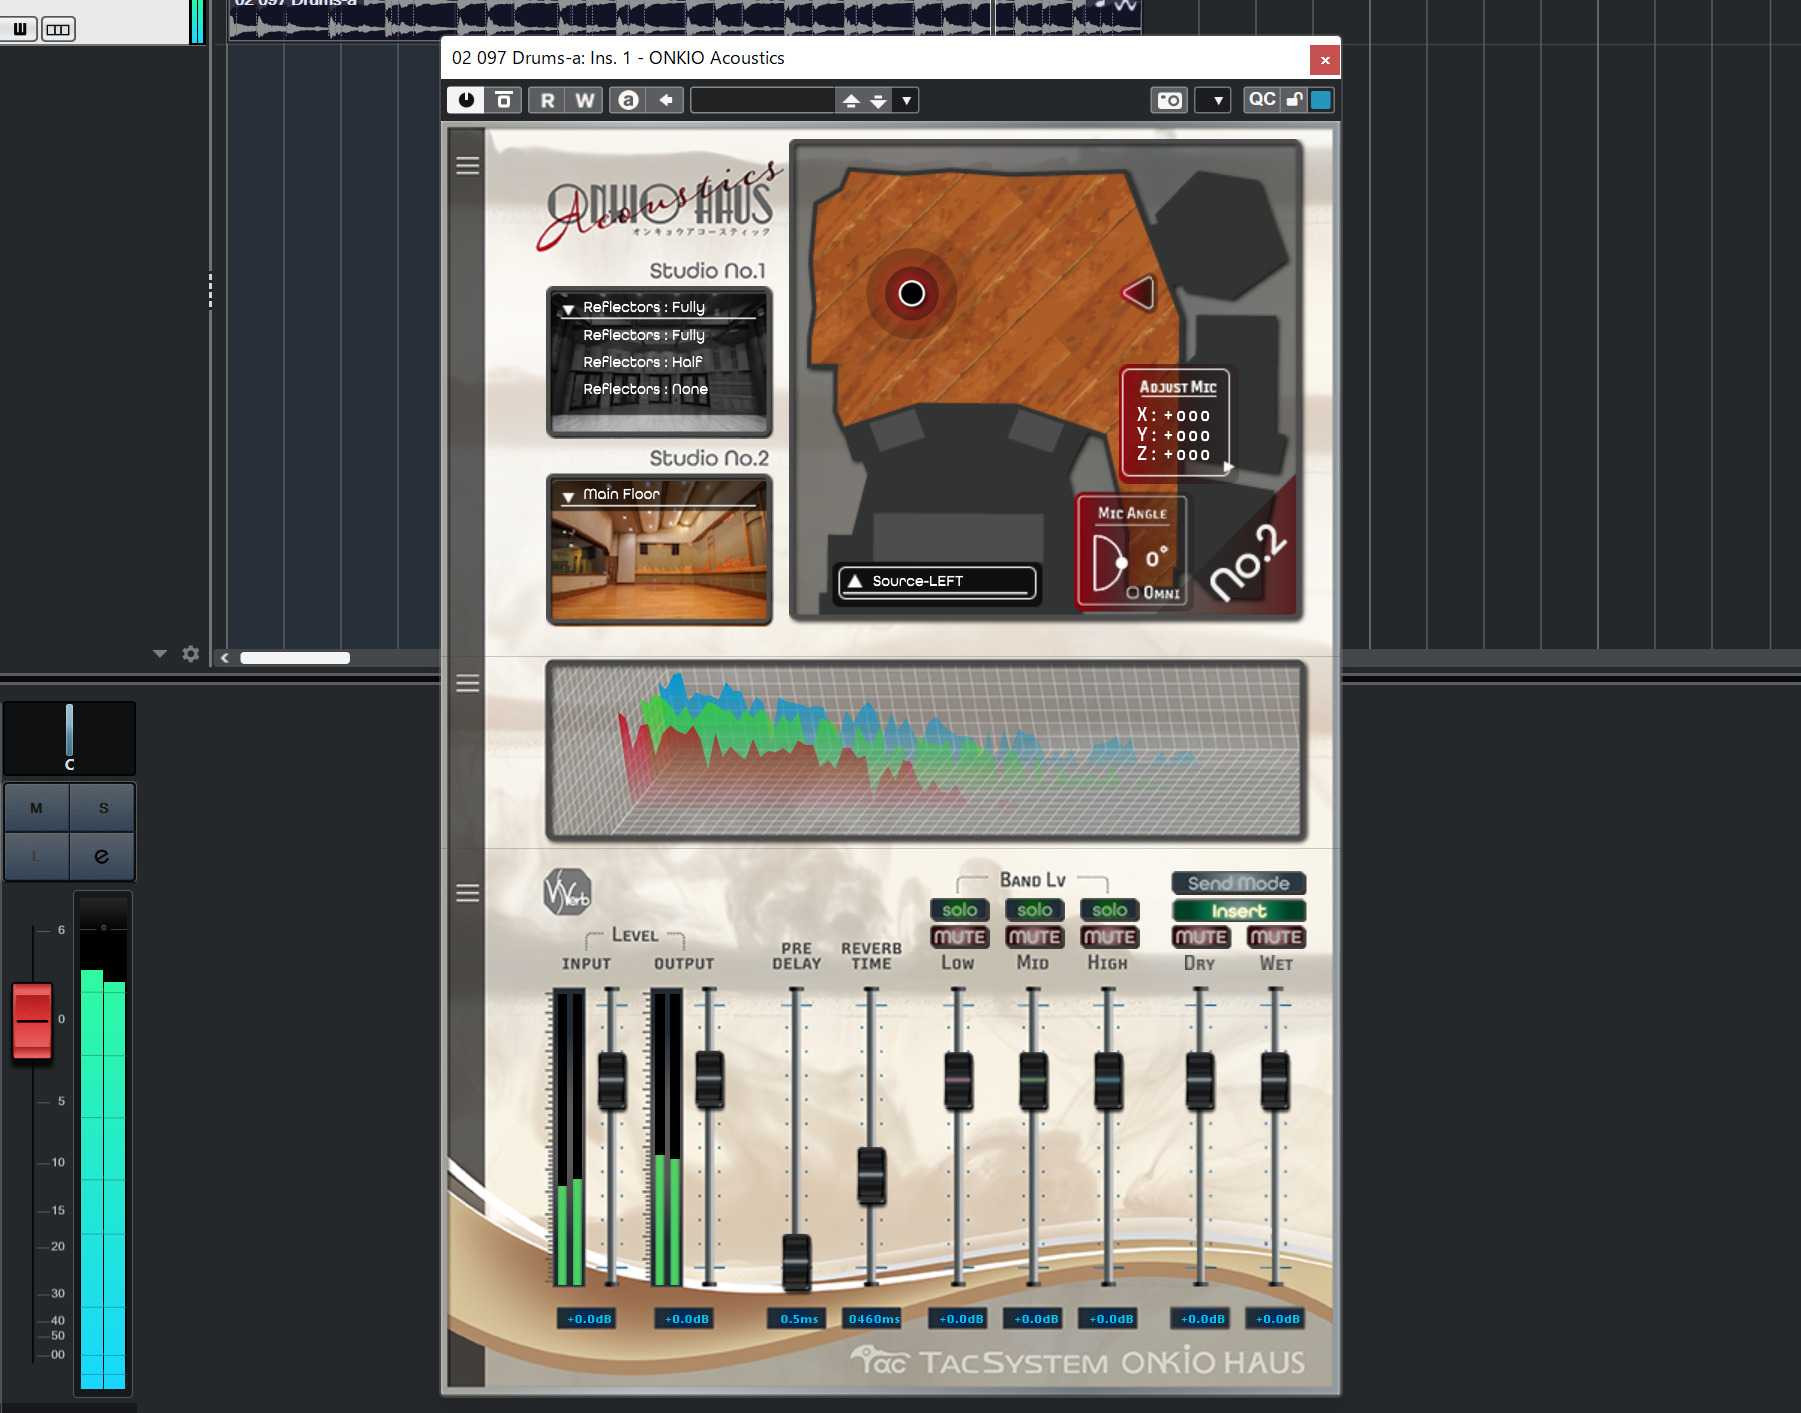The width and height of the screenshot is (1801, 1413).
Task: Collapse the studio section hamburger icon
Action: pyautogui.click(x=467, y=166)
